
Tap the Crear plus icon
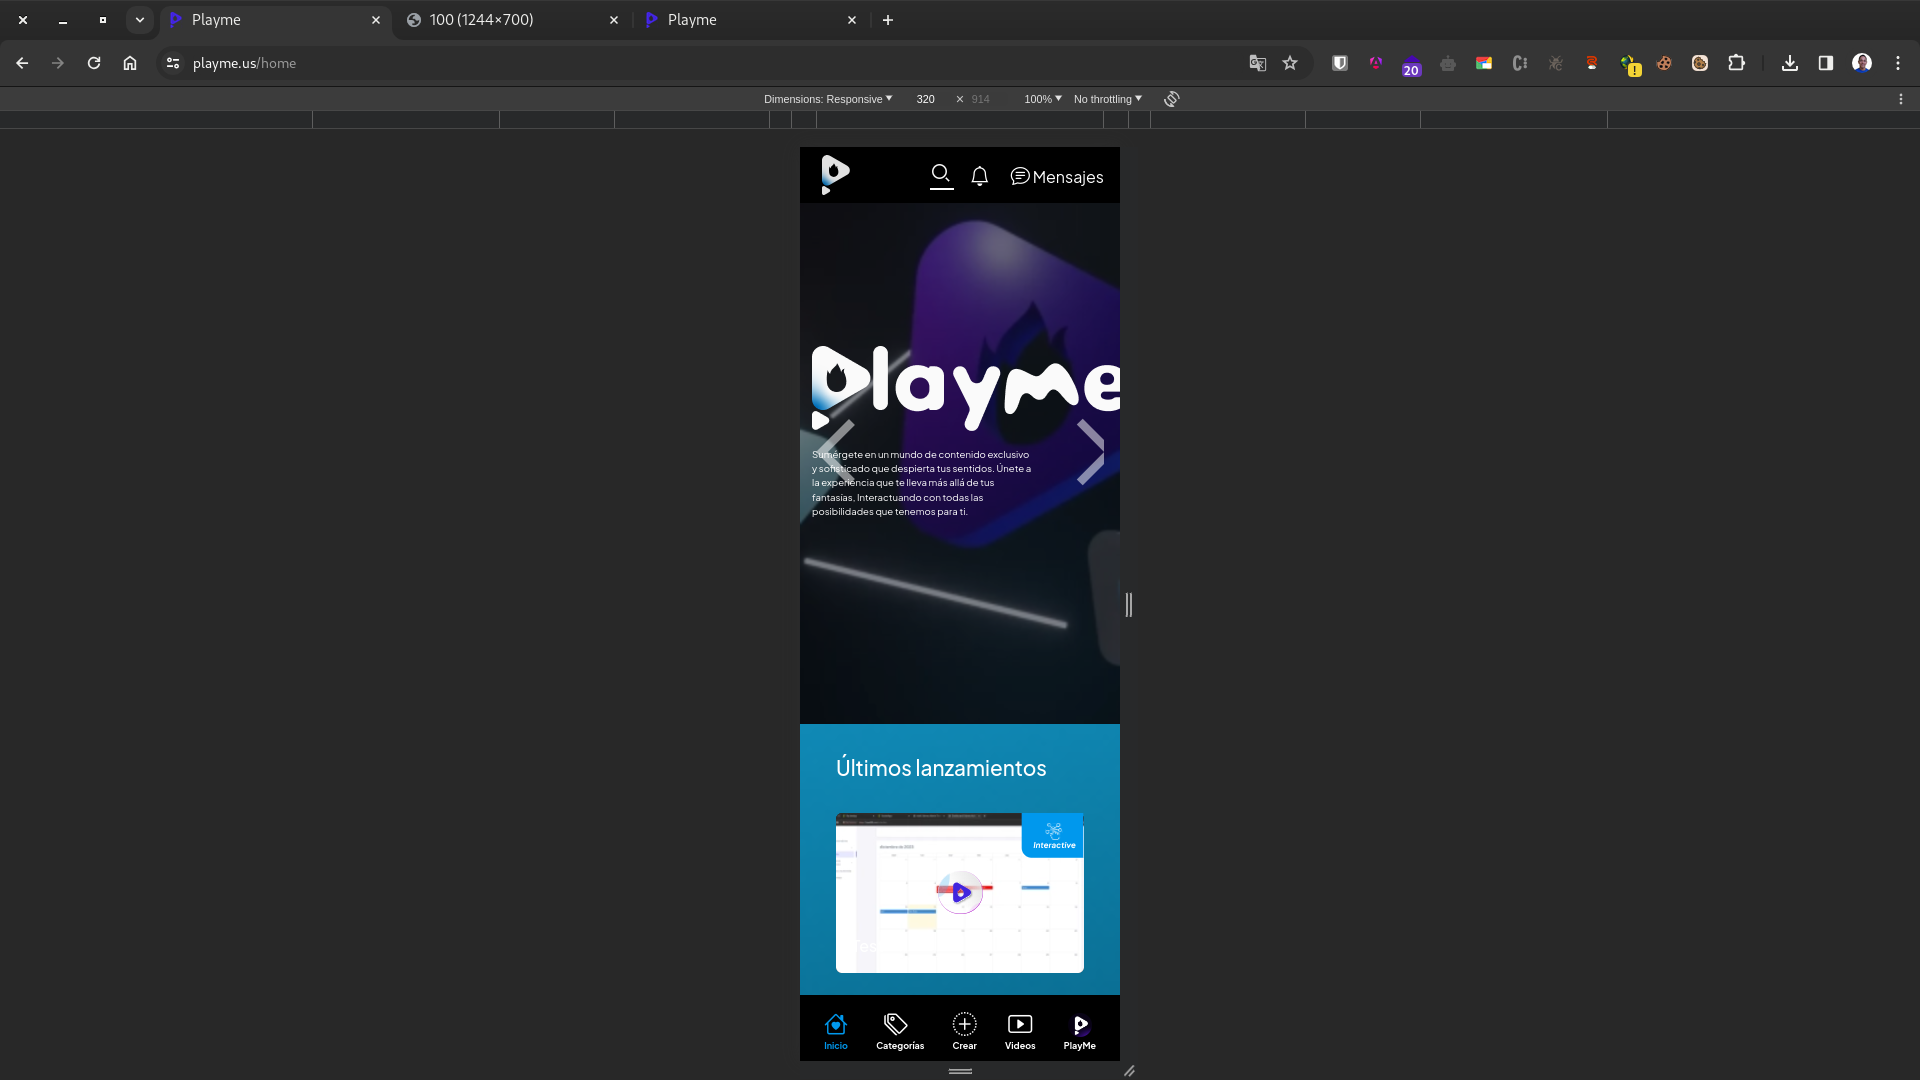pos(963,1026)
